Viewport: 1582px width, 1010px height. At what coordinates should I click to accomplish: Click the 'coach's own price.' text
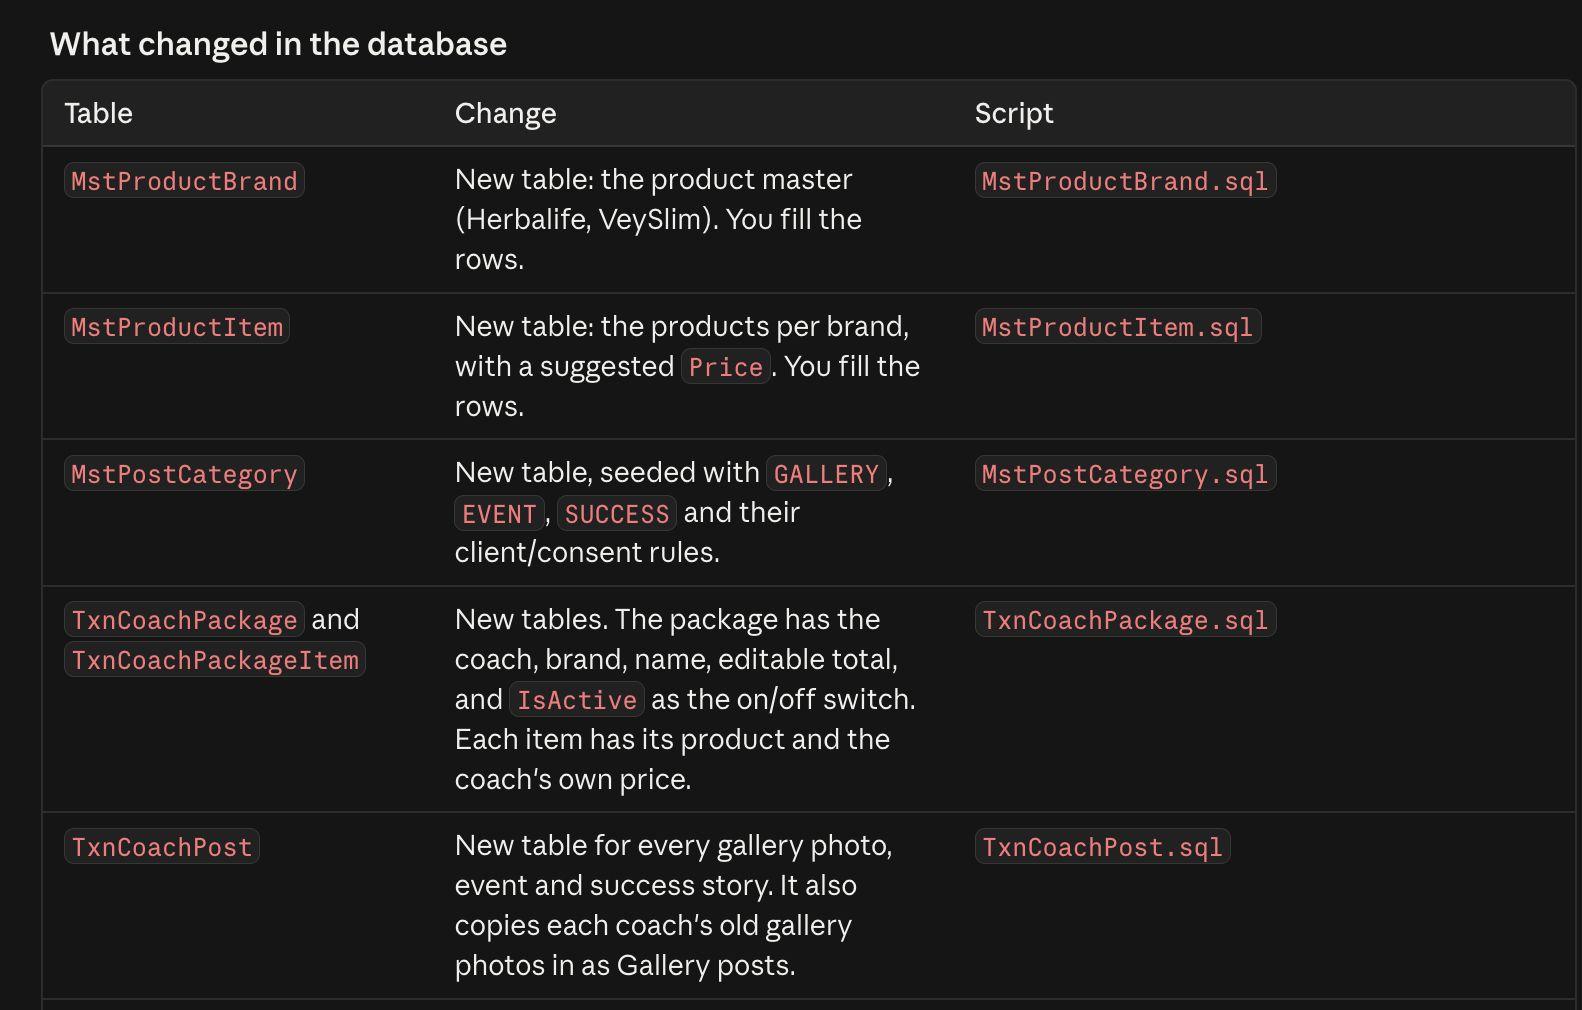coord(573,779)
